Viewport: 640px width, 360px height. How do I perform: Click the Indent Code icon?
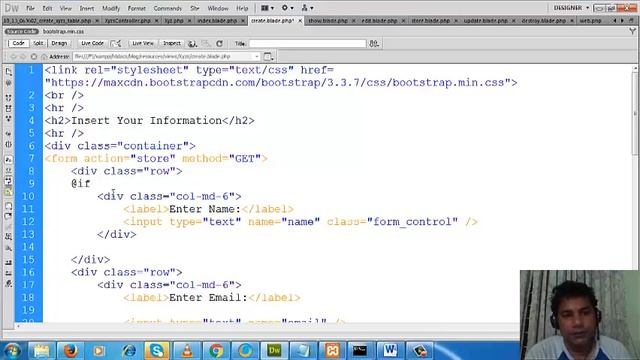click(8, 262)
